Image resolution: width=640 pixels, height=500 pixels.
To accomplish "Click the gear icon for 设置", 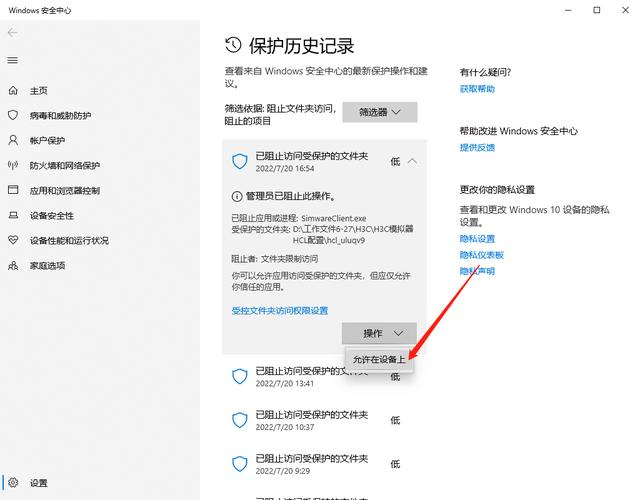I will 13,482.
